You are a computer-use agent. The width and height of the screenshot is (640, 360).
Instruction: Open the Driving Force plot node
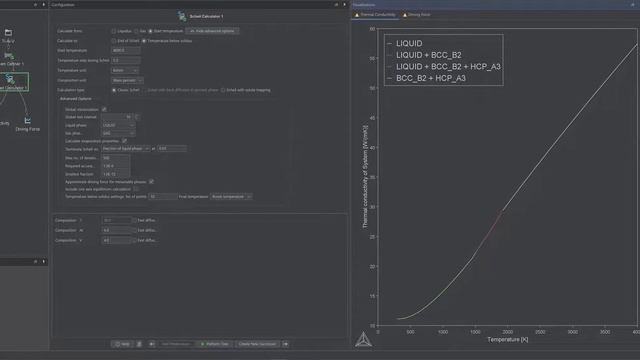27,124
